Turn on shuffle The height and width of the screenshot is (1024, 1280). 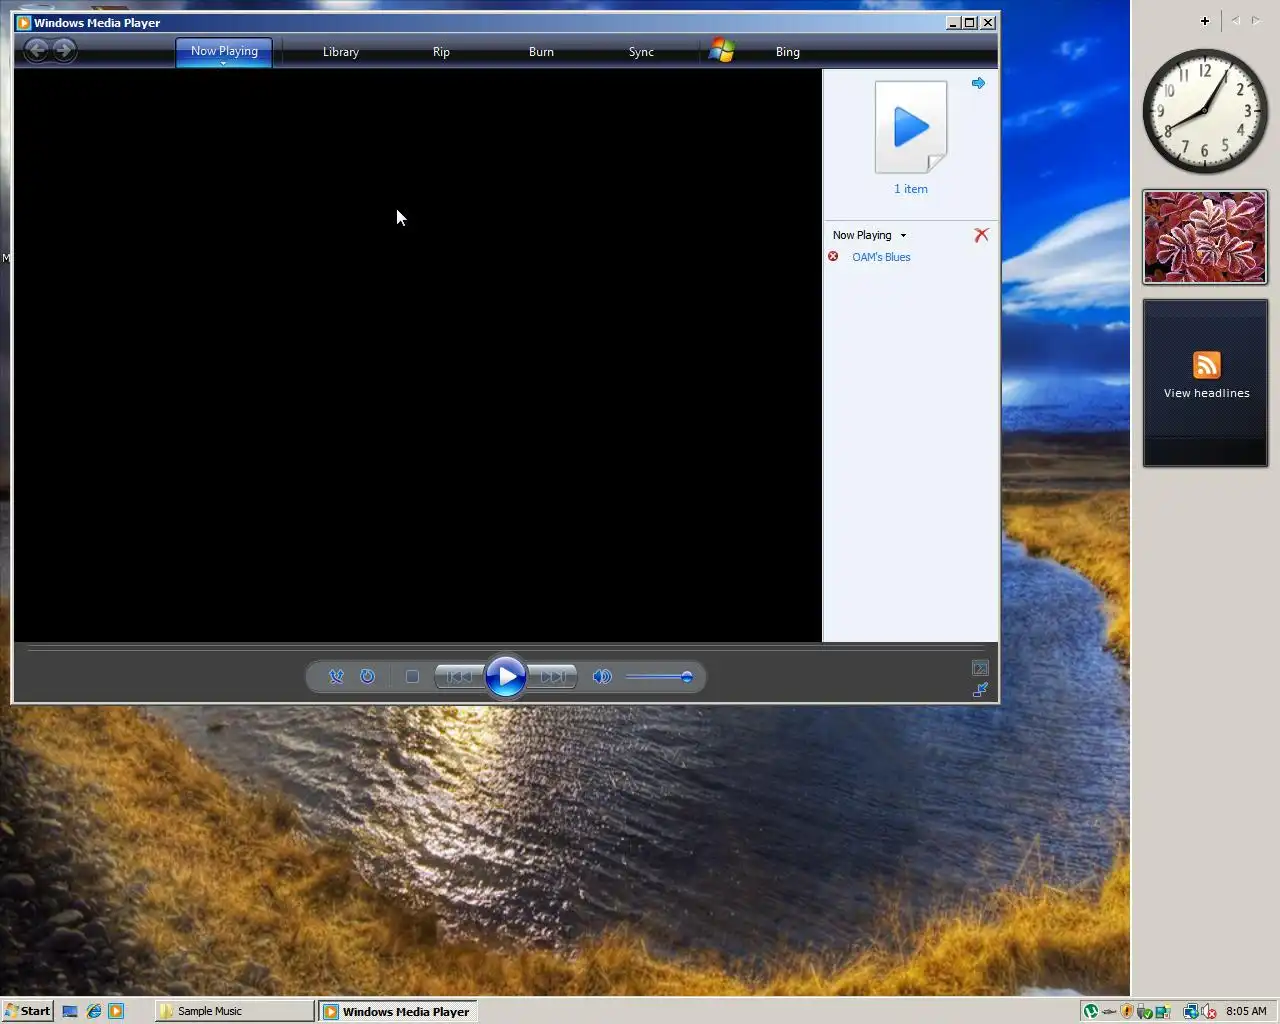337,677
